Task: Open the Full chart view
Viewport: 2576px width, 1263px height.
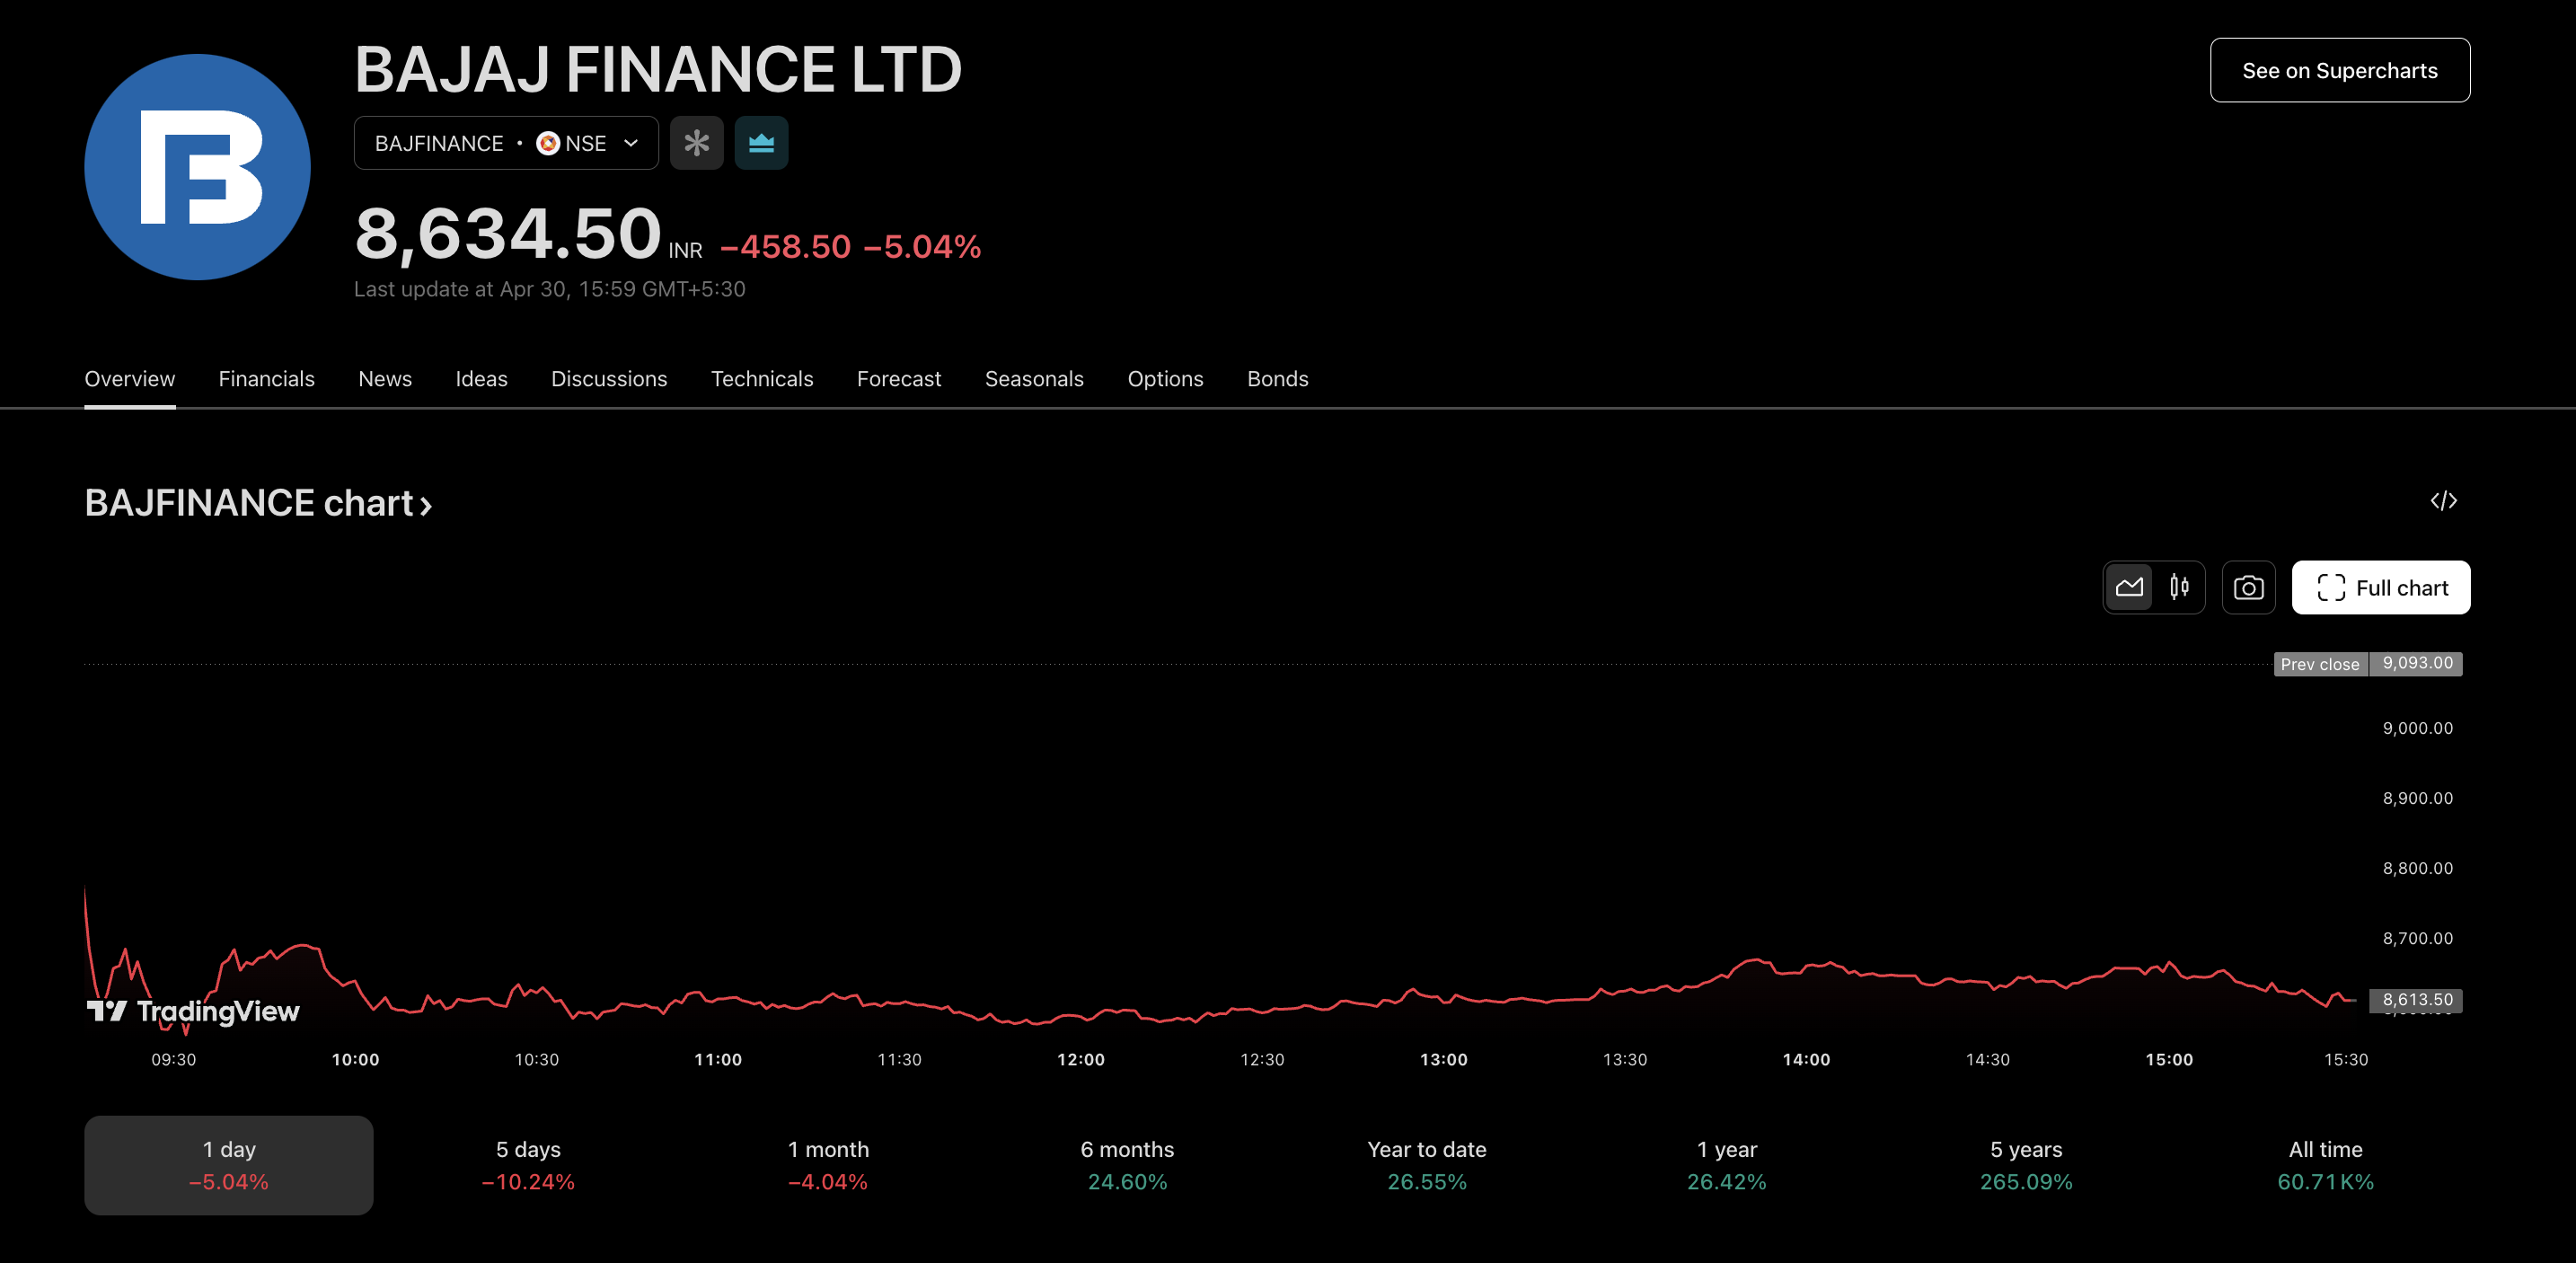Action: [x=2380, y=587]
